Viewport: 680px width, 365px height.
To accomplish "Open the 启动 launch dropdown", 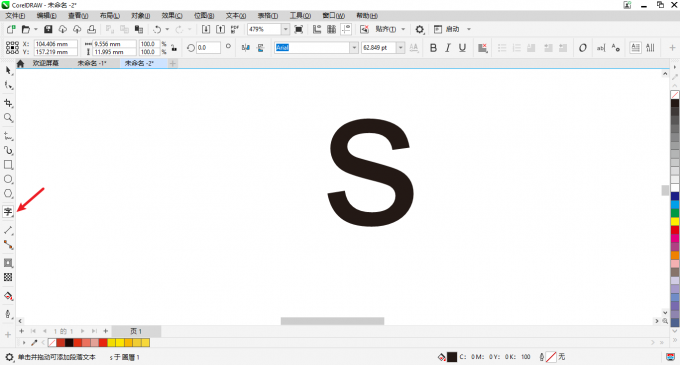I will click(x=469, y=29).
